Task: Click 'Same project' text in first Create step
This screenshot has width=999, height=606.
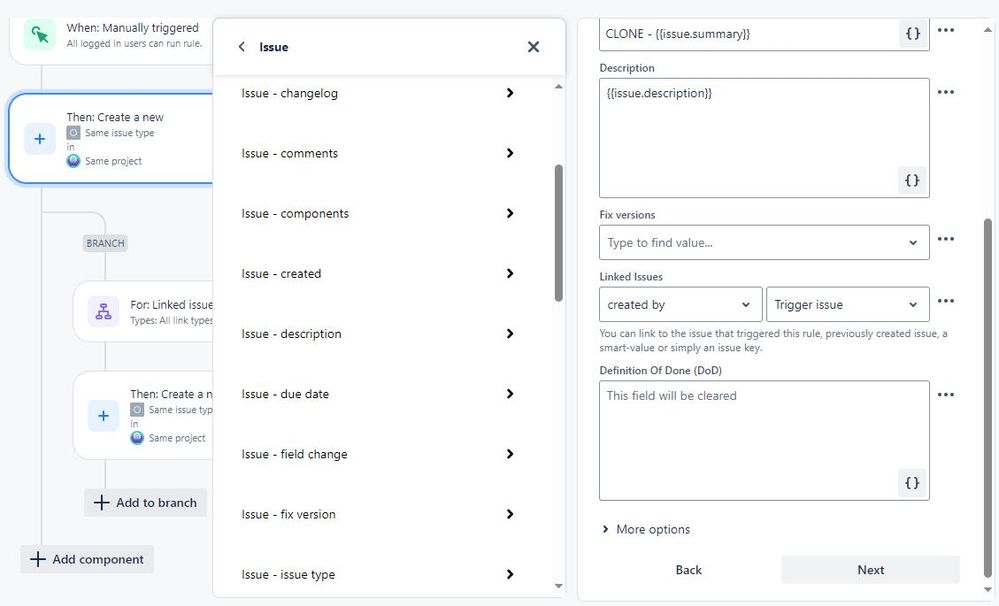Action: pyautogui.click(x=113, y=161)
